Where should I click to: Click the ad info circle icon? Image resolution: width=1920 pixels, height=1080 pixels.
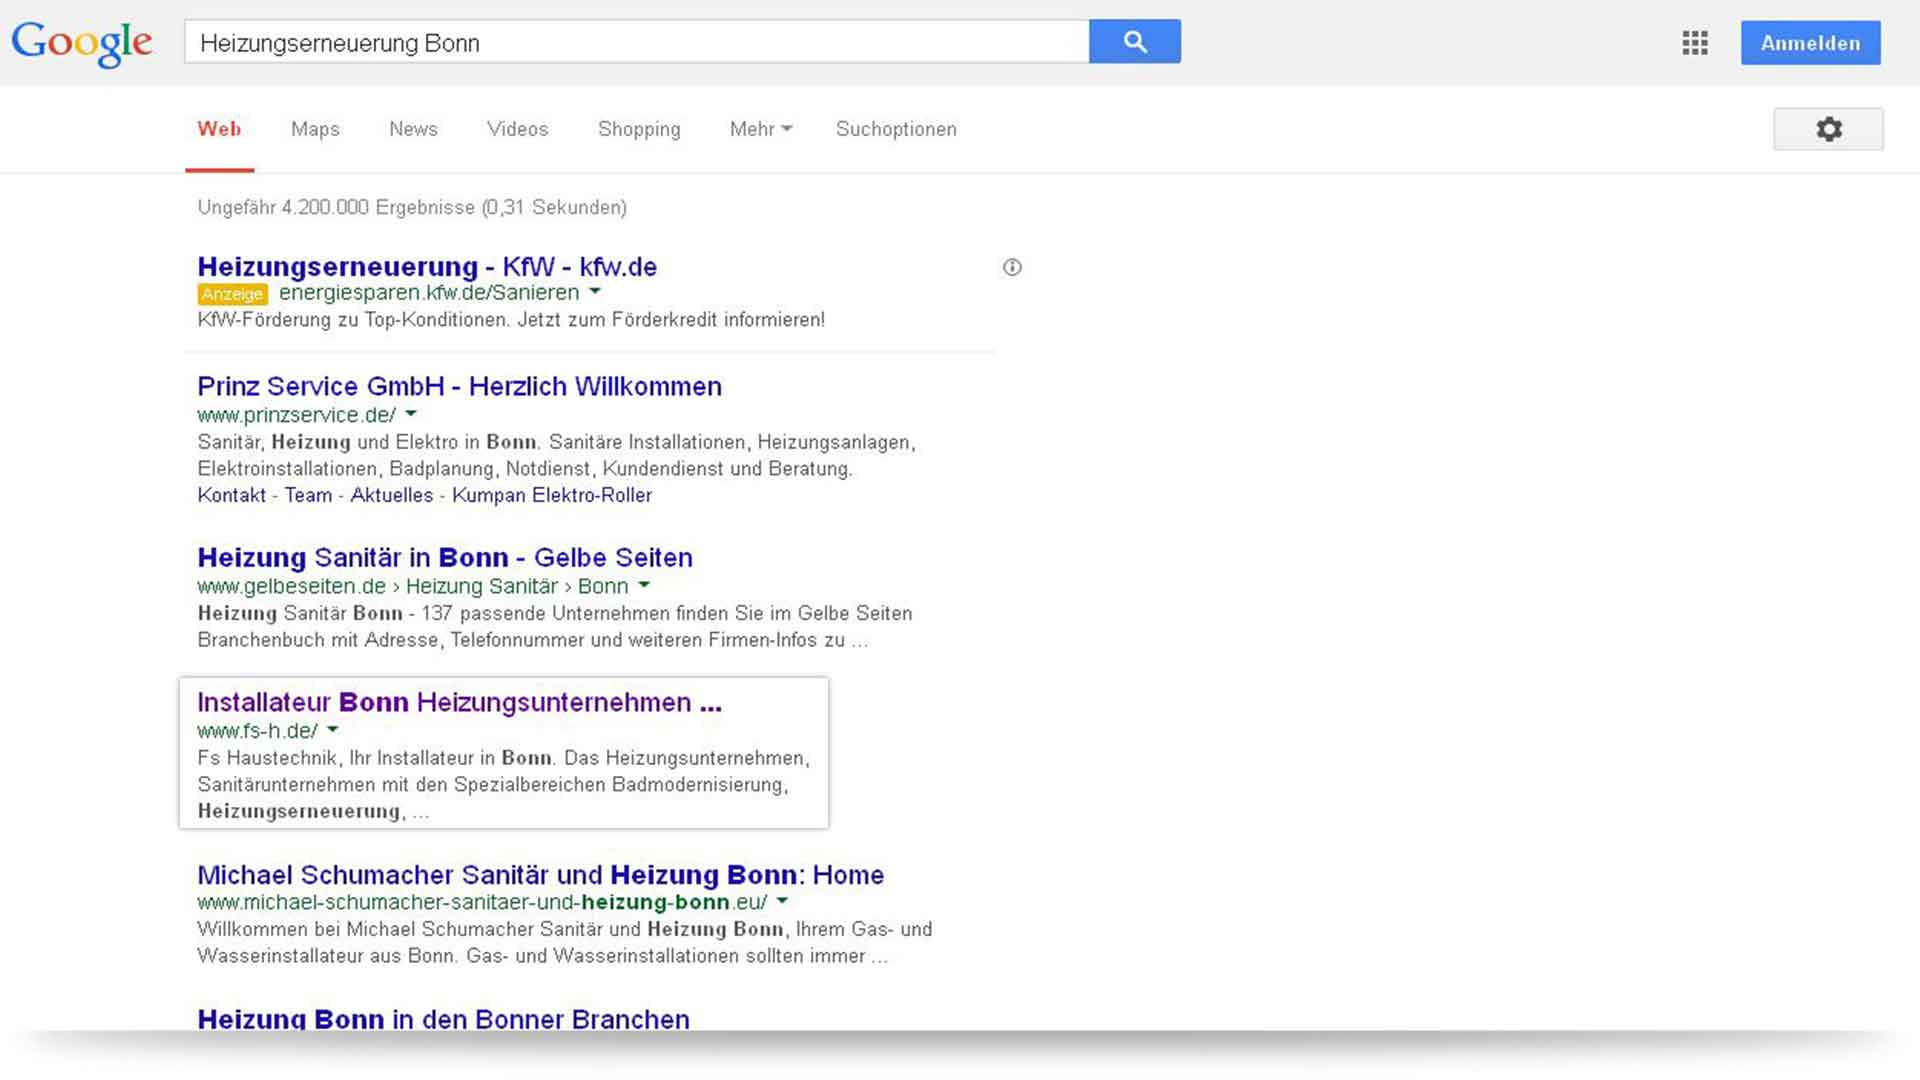tap(1012, 267)
